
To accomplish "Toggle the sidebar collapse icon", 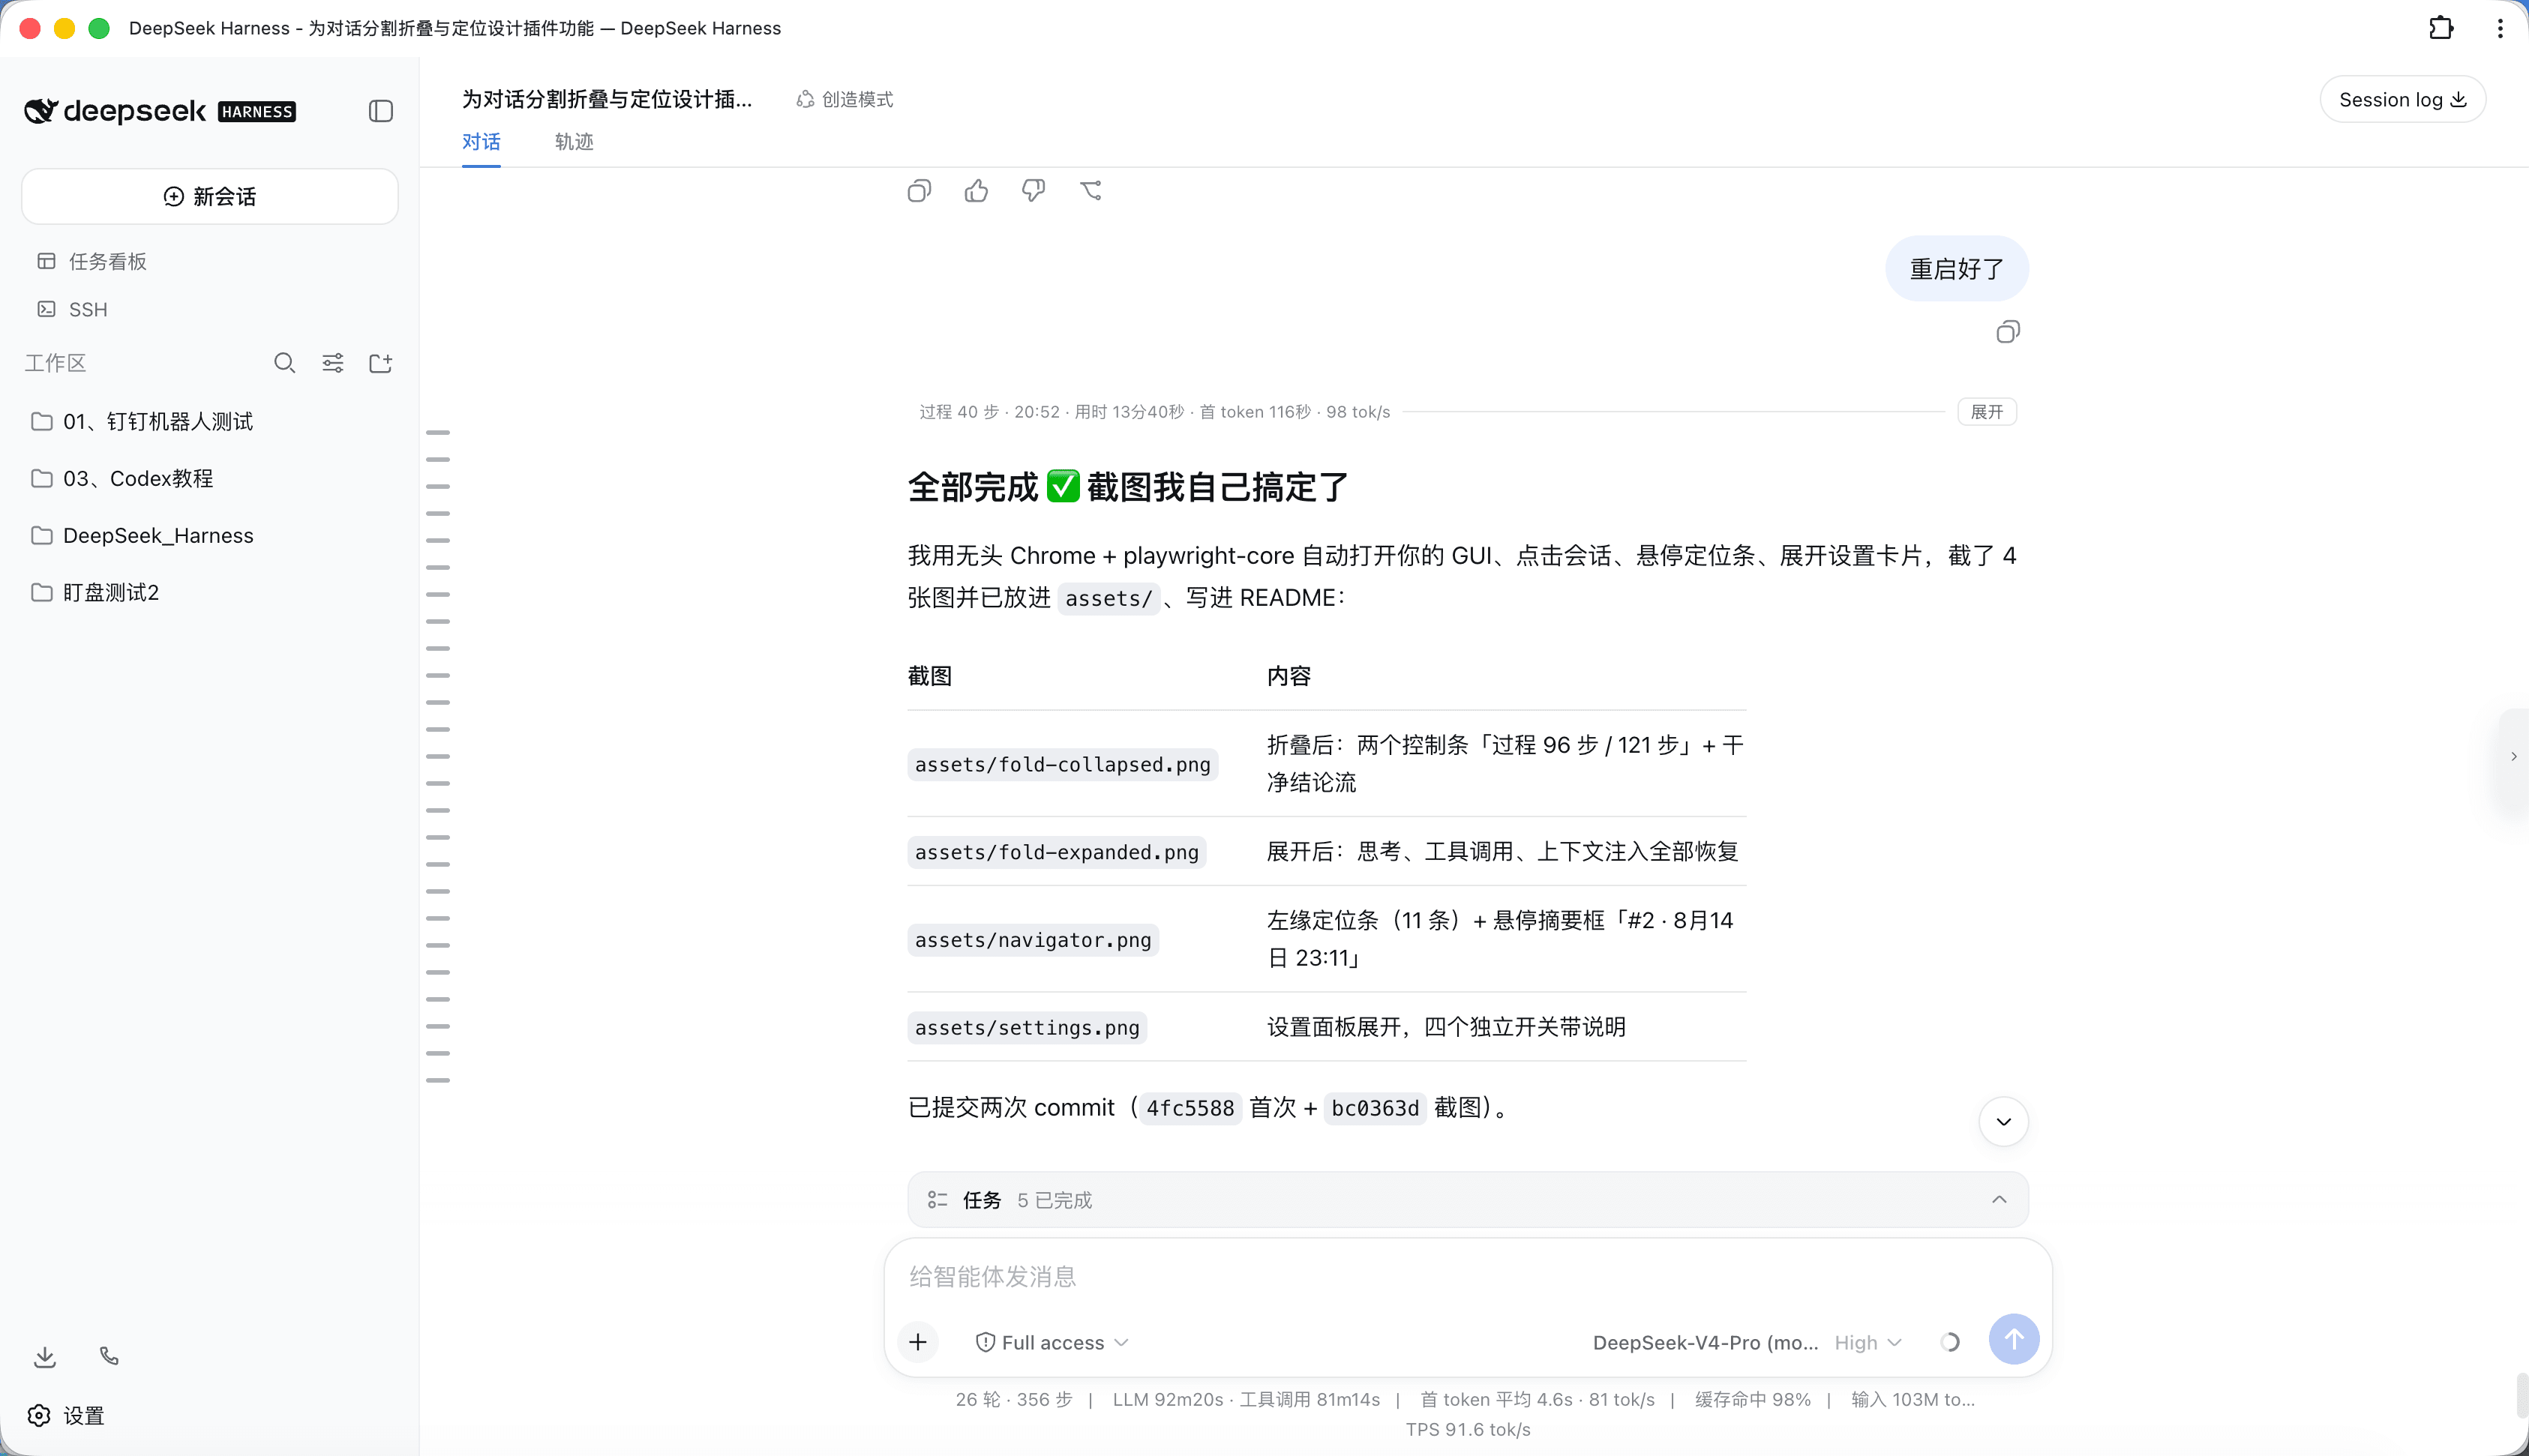I will 380,111.
